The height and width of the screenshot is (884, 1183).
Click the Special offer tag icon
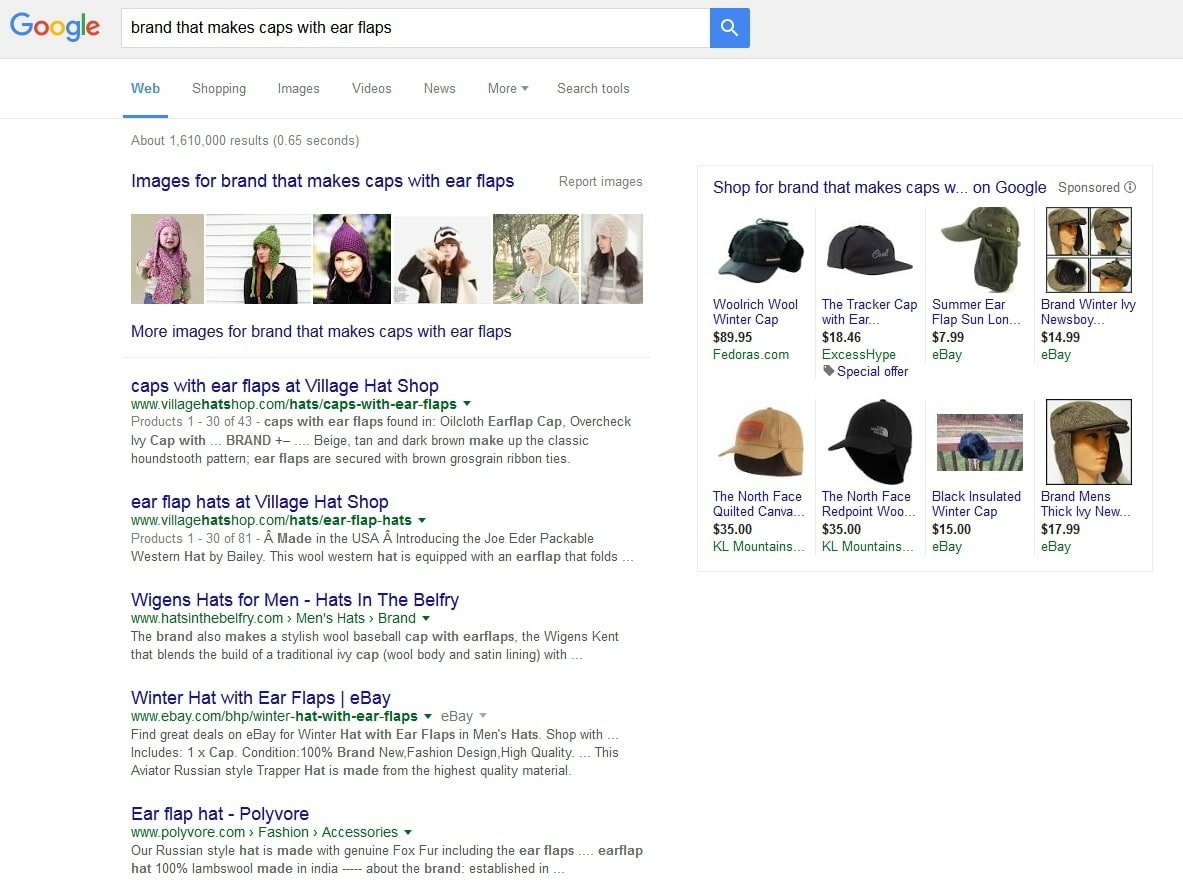(x=828, y=371)
